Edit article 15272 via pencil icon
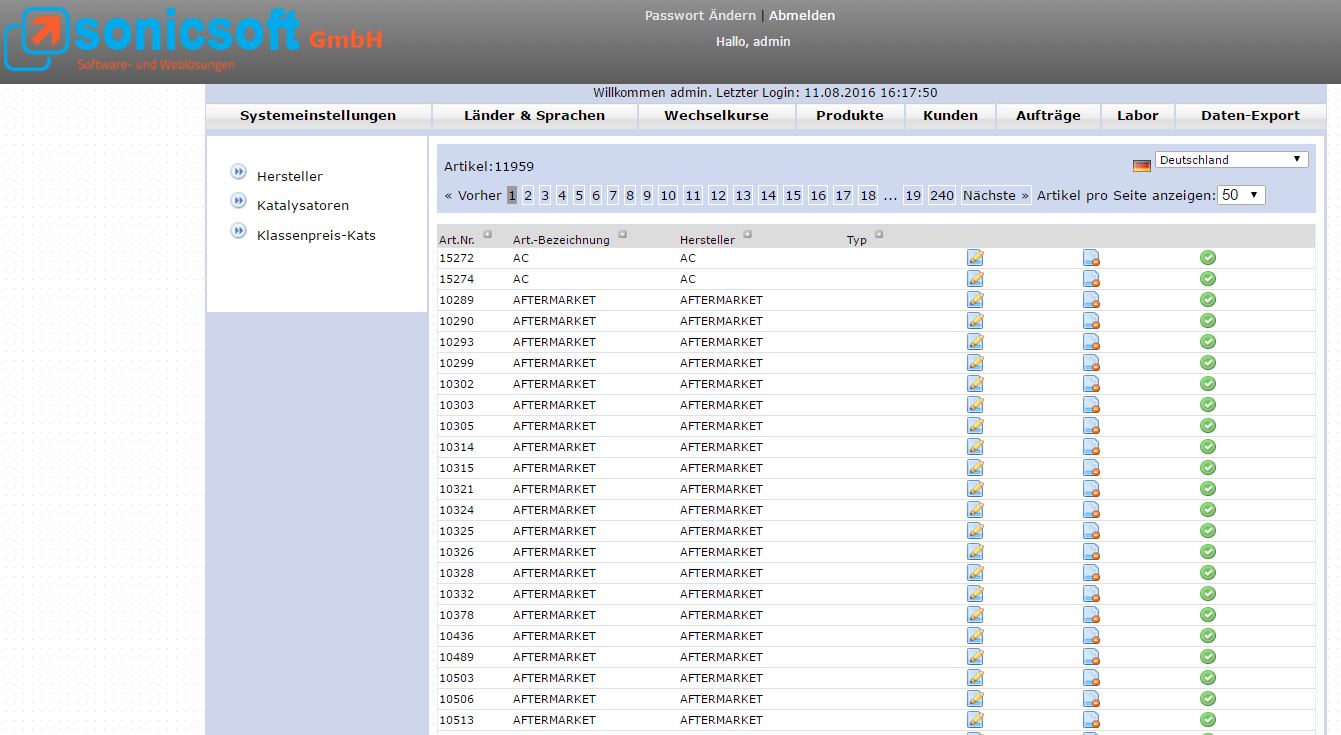 [975, 258]
